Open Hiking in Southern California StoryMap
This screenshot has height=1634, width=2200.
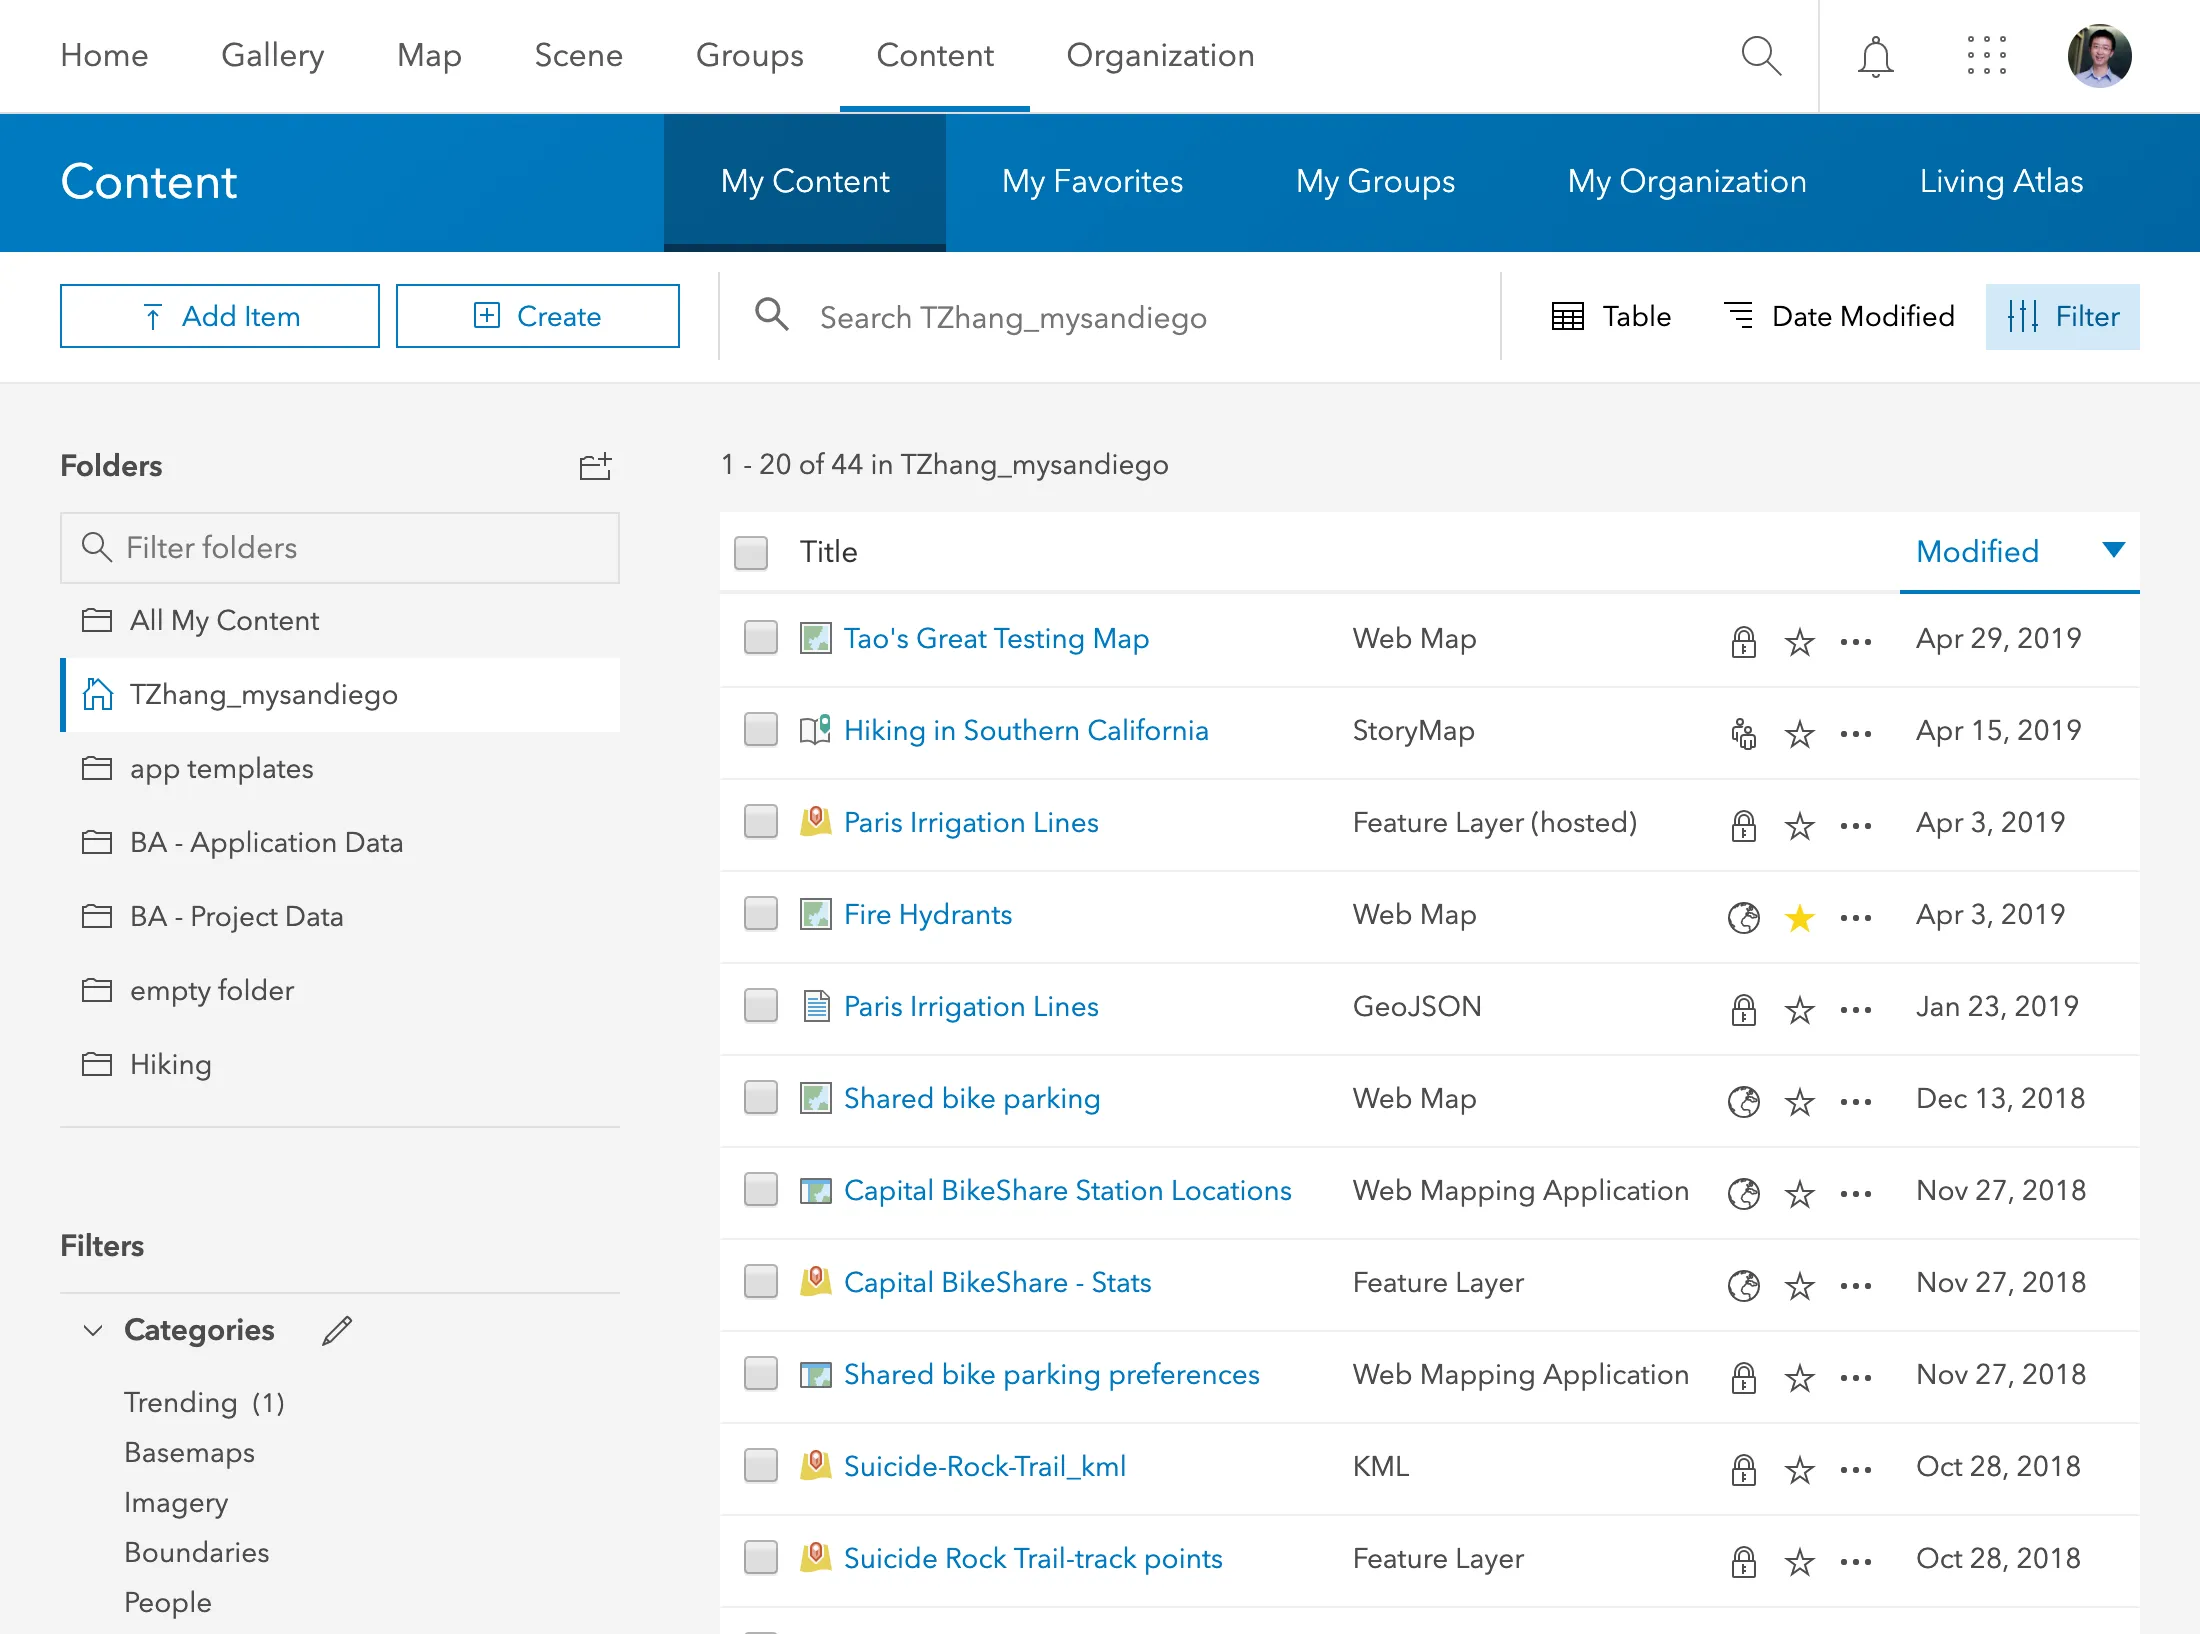[x=1025, y=731]
